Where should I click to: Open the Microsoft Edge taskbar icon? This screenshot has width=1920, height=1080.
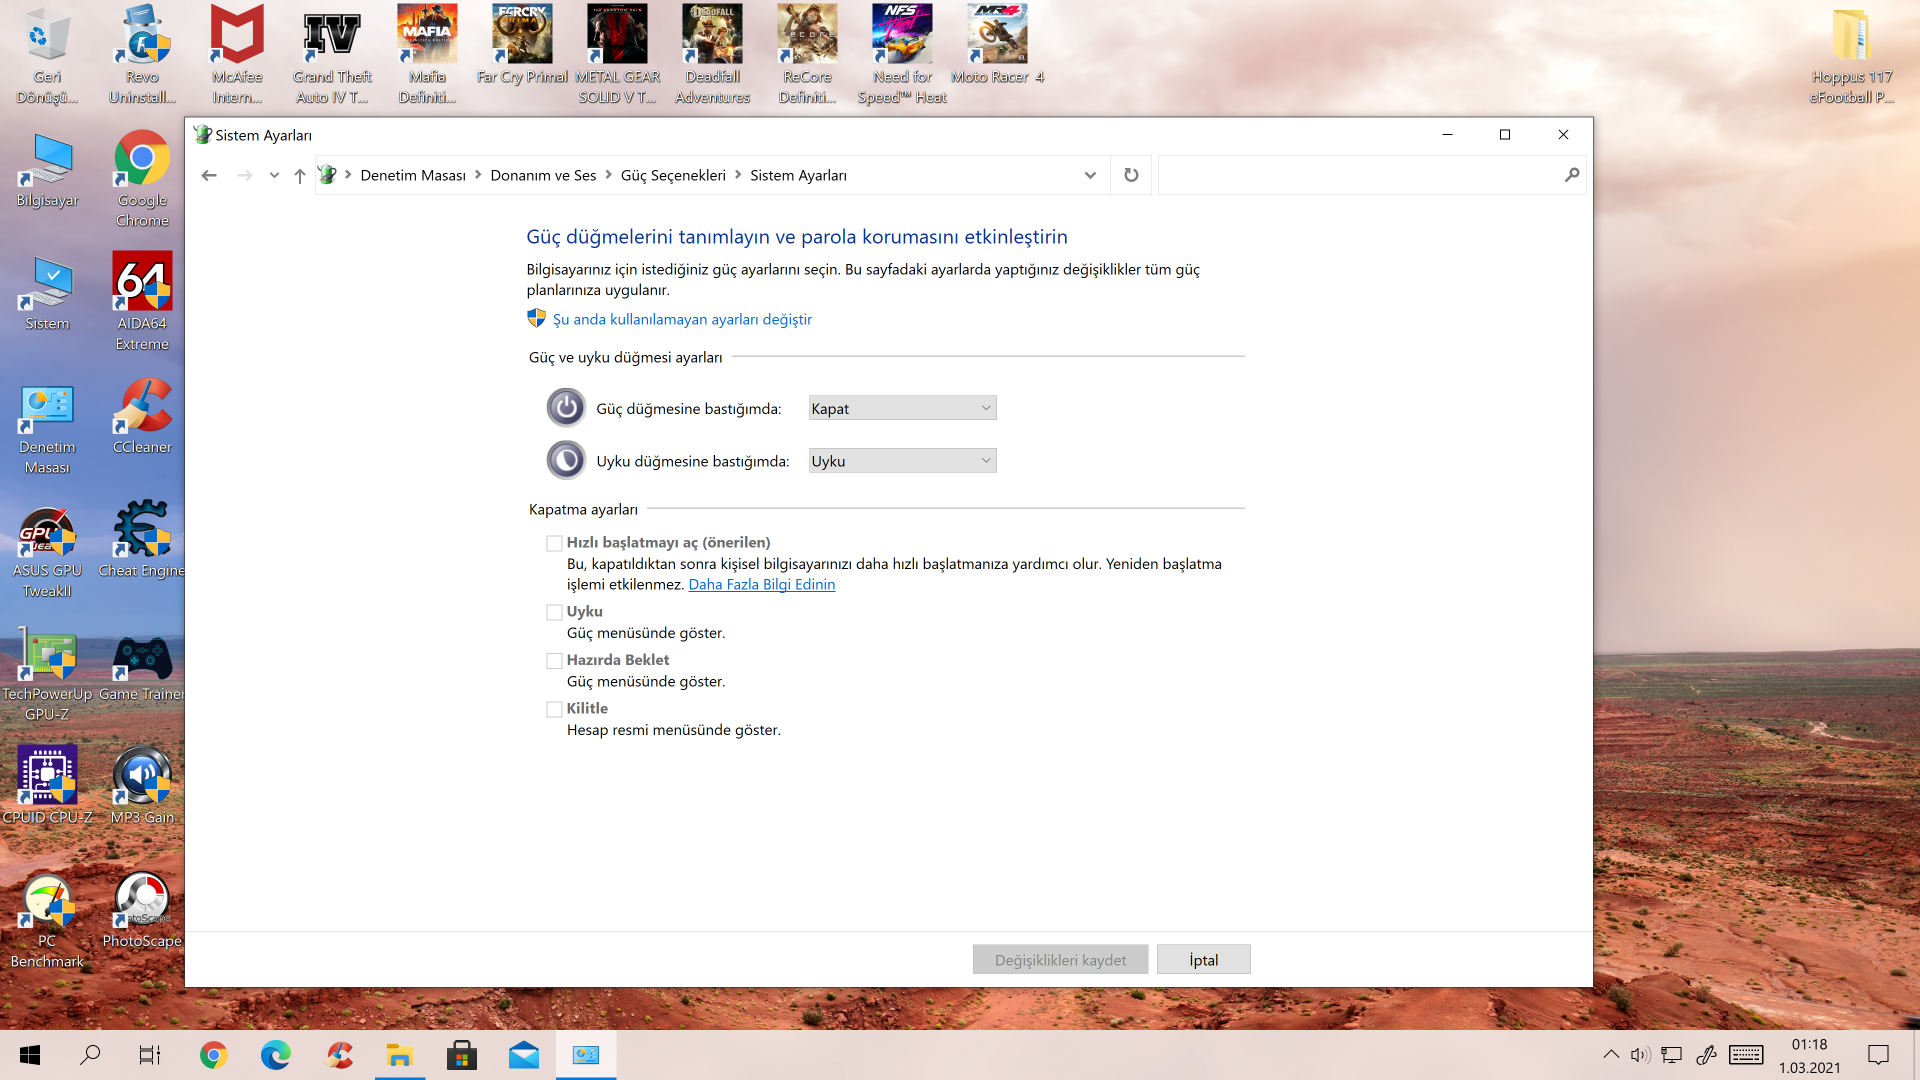pyautogui.click(x=275, y=1055)
